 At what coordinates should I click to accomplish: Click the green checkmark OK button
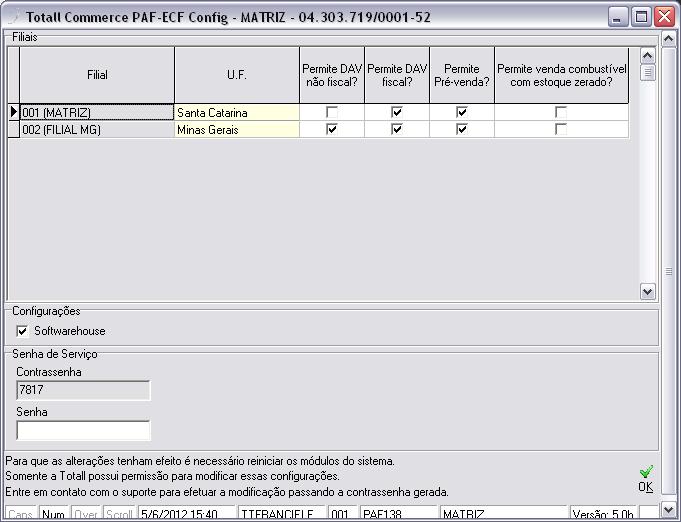point(646,479)
